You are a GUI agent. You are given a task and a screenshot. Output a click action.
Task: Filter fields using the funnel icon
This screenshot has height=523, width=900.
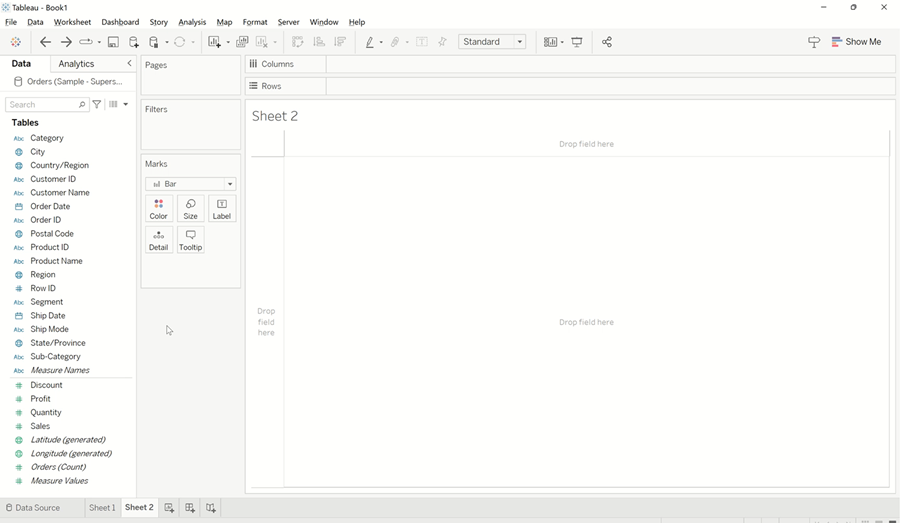click(97, 104)
